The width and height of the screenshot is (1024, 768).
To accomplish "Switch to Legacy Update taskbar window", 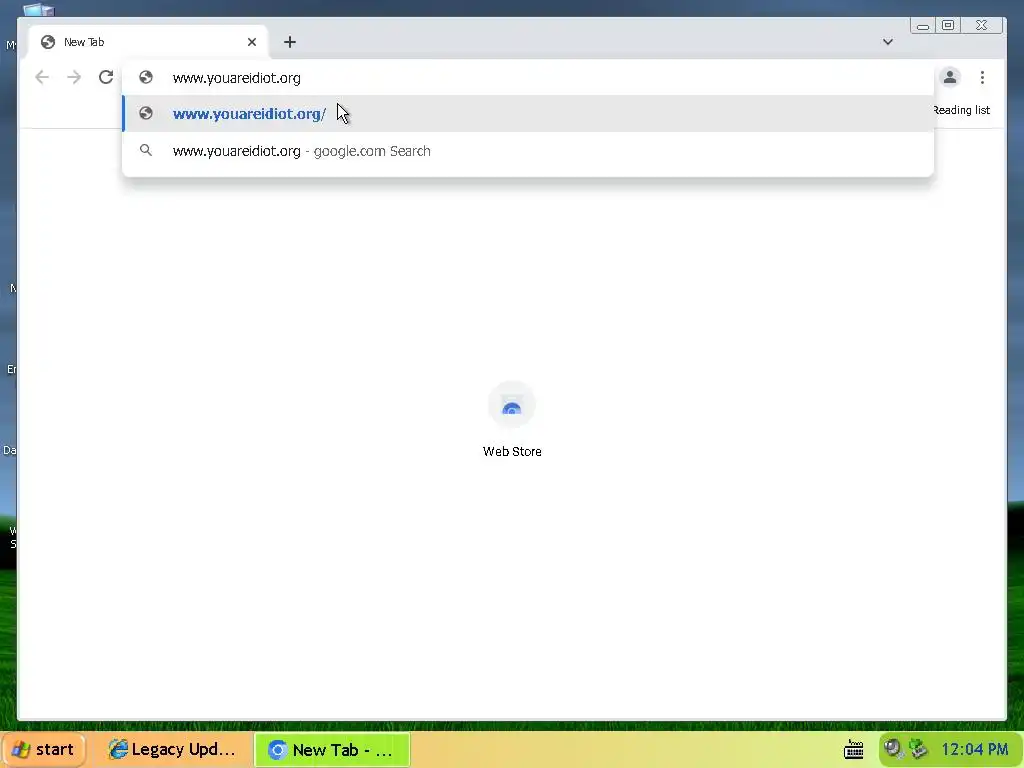I will [172, 749].
